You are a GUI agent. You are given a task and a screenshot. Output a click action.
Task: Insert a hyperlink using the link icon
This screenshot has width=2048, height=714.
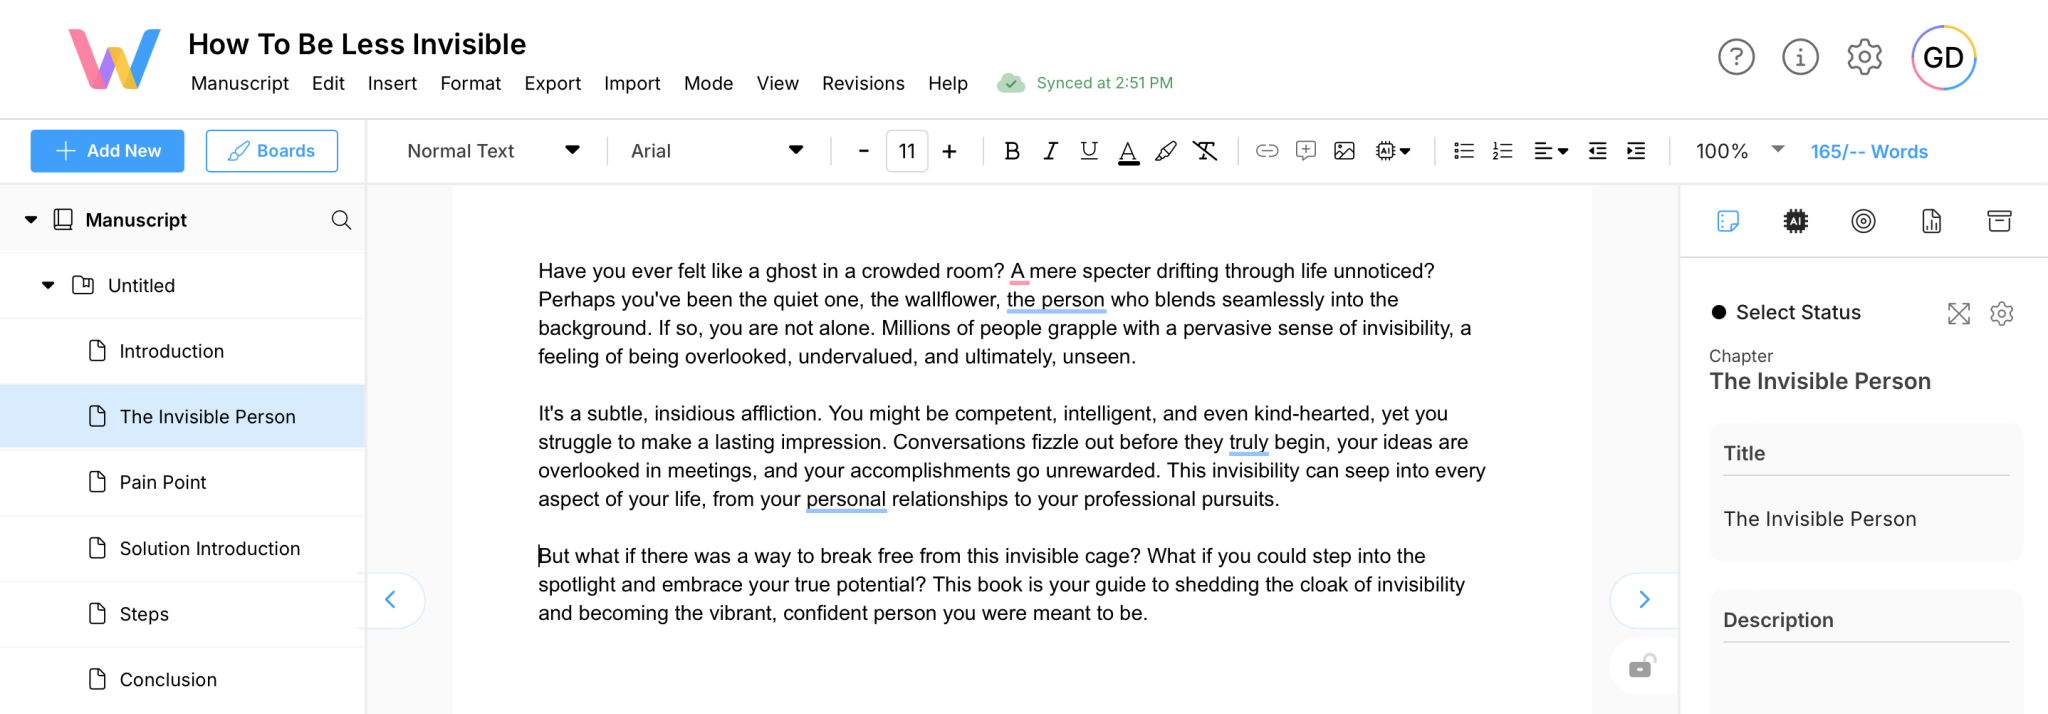click(1267, 151)
